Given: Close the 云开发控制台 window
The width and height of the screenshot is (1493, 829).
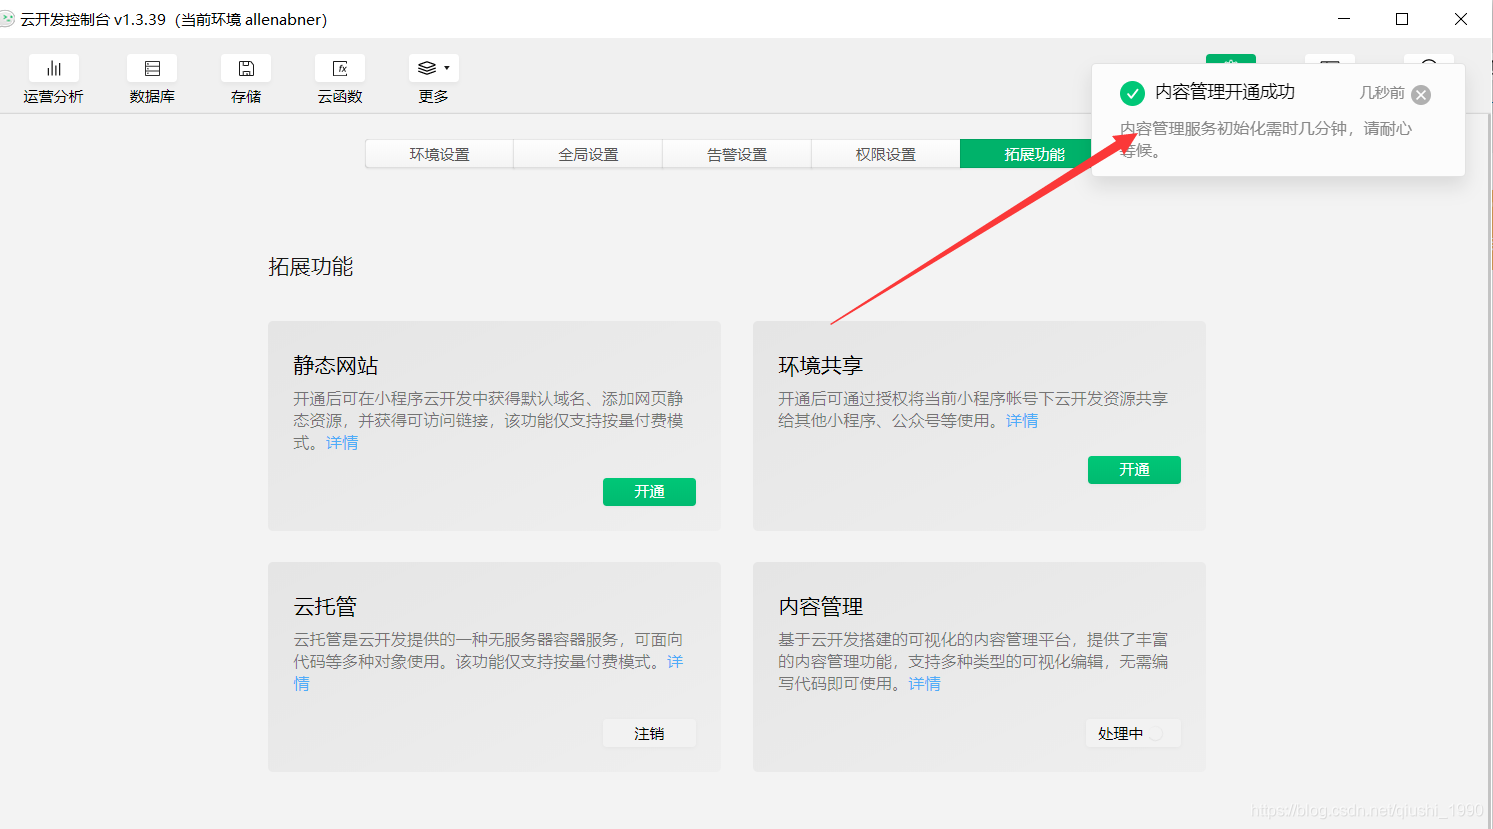Looking at the screenshot, I should [x=1460, y=19].
